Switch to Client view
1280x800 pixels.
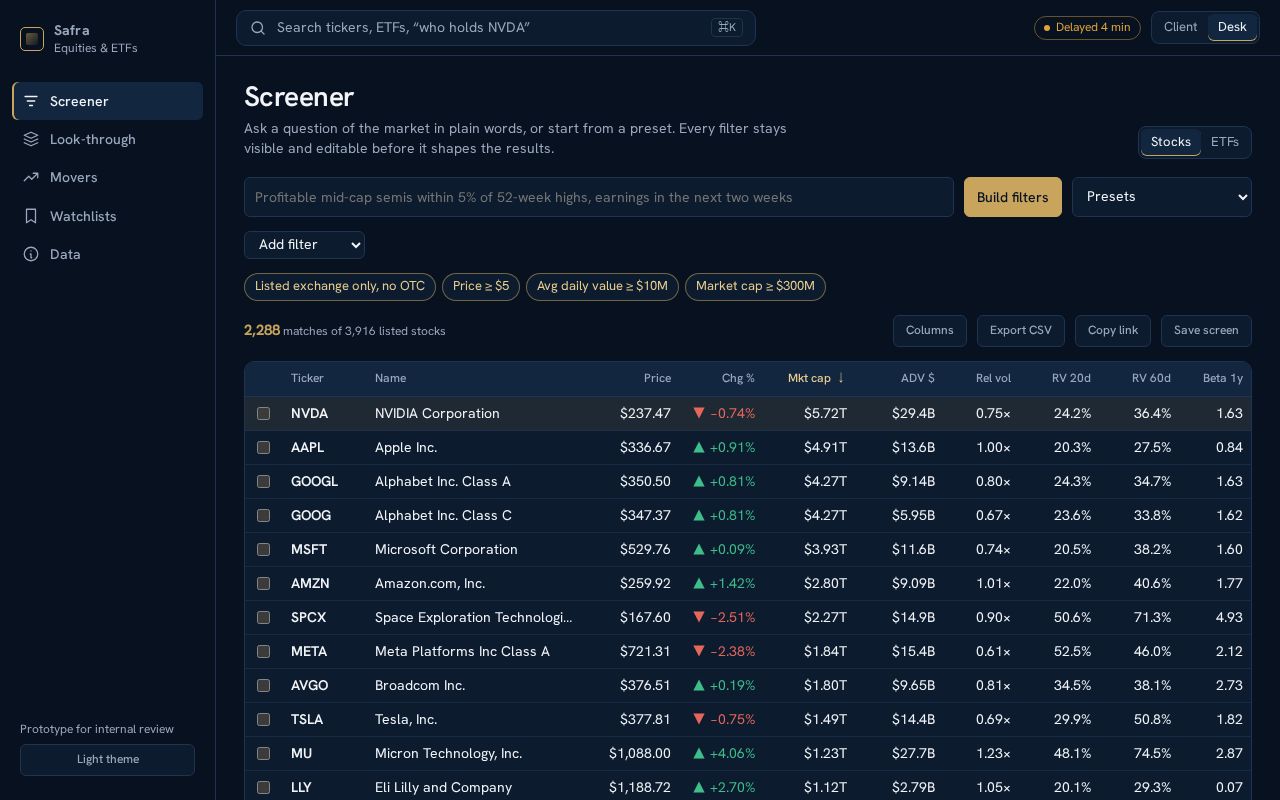click(x=1180, y=27)
